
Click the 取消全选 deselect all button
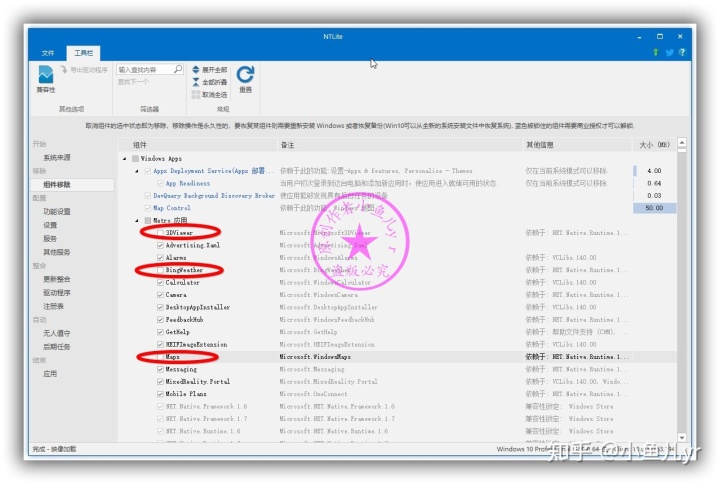click(209, 95)
